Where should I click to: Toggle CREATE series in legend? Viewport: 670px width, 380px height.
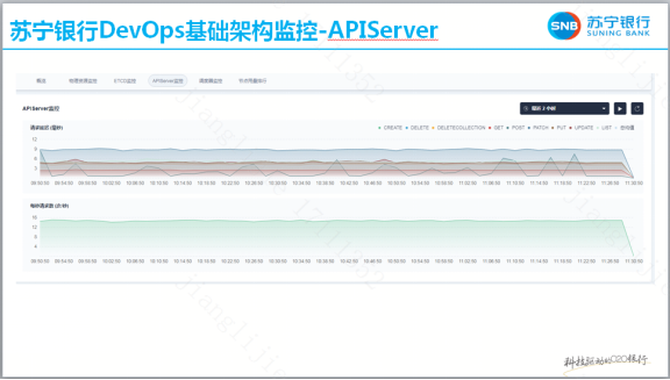pos(390,128)
